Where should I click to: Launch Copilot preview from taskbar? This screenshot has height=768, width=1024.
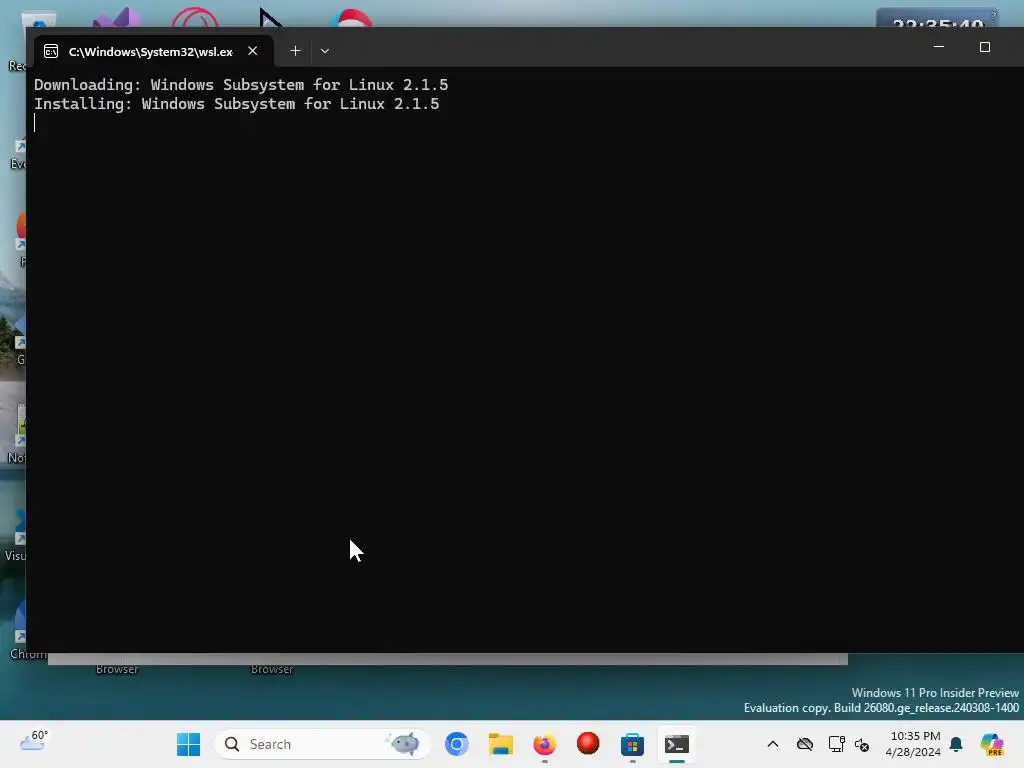(992, 744)
